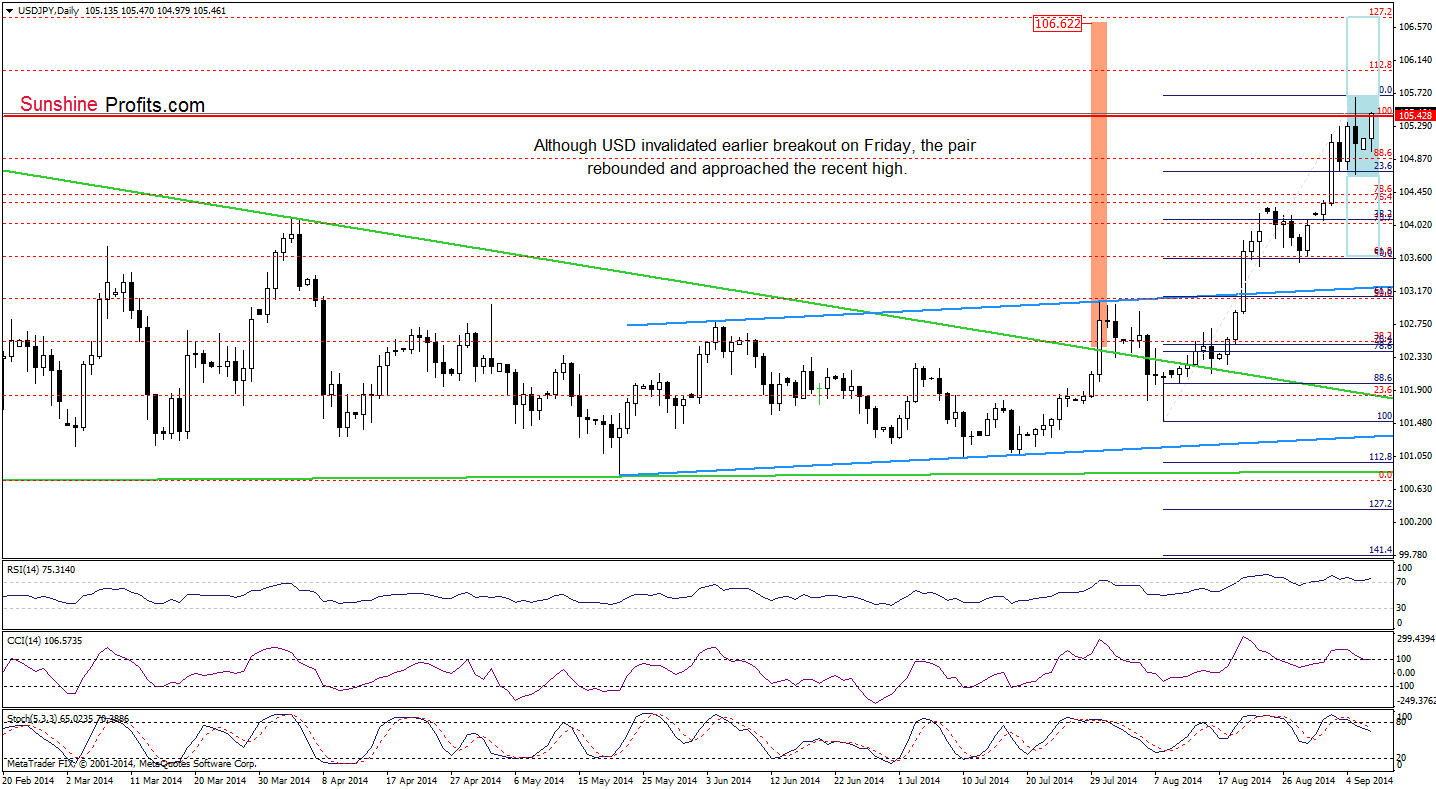Select the 299.4394 value on the CCI axis
The width and height of the screenshot is (1436, 789).
pos(1415,638)
